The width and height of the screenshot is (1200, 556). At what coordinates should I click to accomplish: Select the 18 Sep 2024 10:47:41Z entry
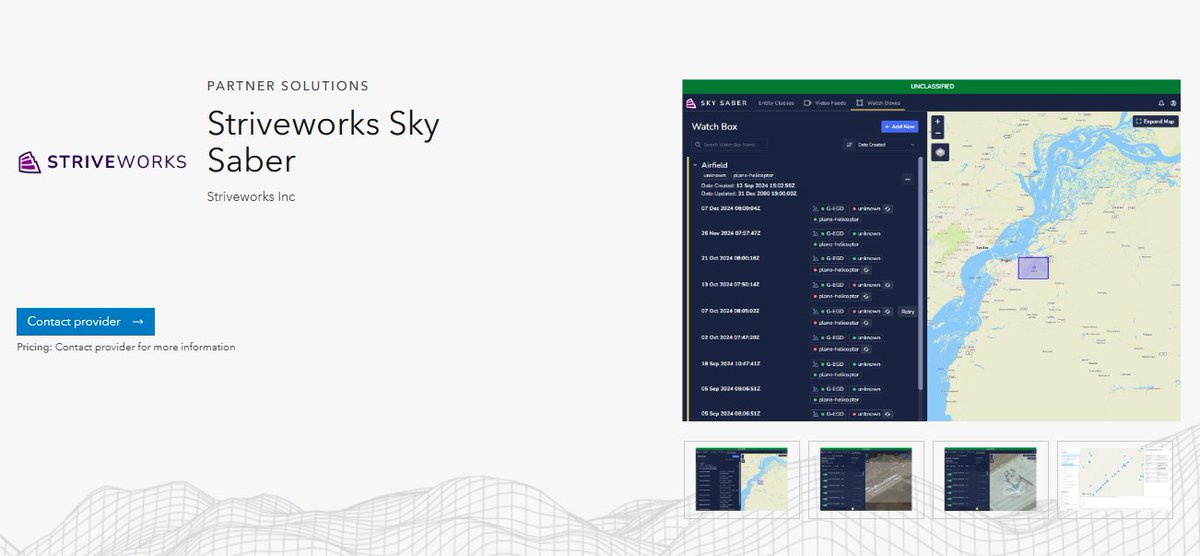click(731, 363)
